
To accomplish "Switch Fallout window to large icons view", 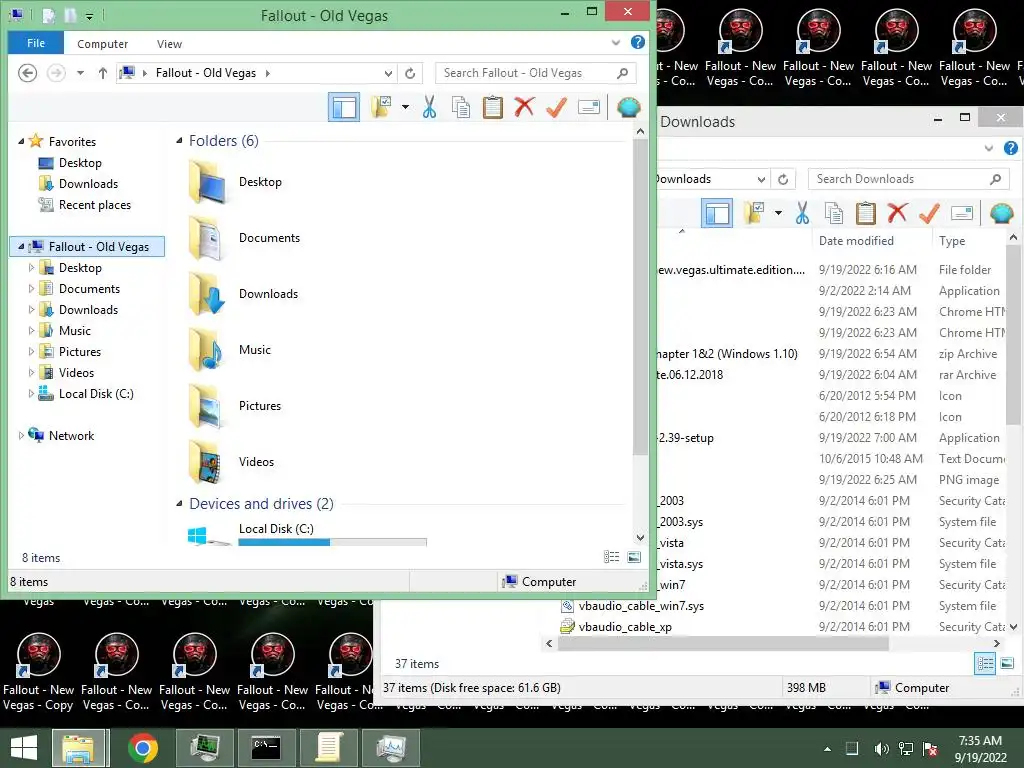I will click(x=633, y=557).
